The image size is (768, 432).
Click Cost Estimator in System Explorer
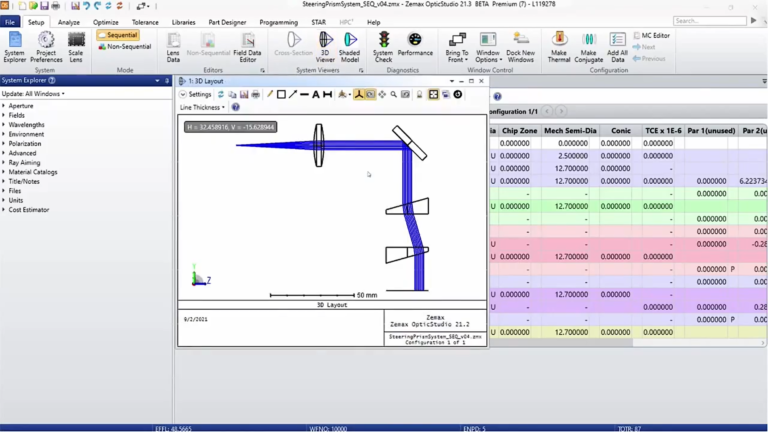tap(28, 210)
